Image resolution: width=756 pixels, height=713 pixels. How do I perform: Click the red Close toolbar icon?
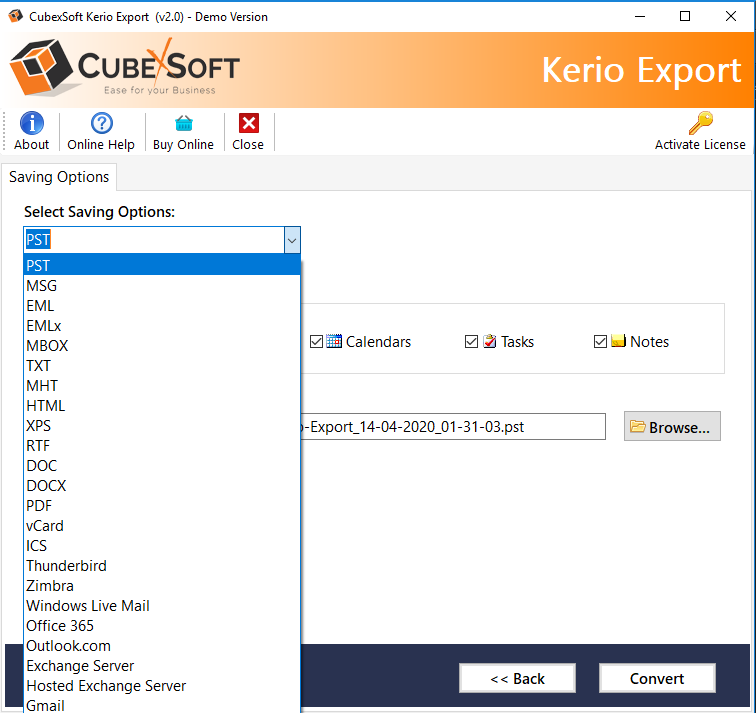point(249,123)
